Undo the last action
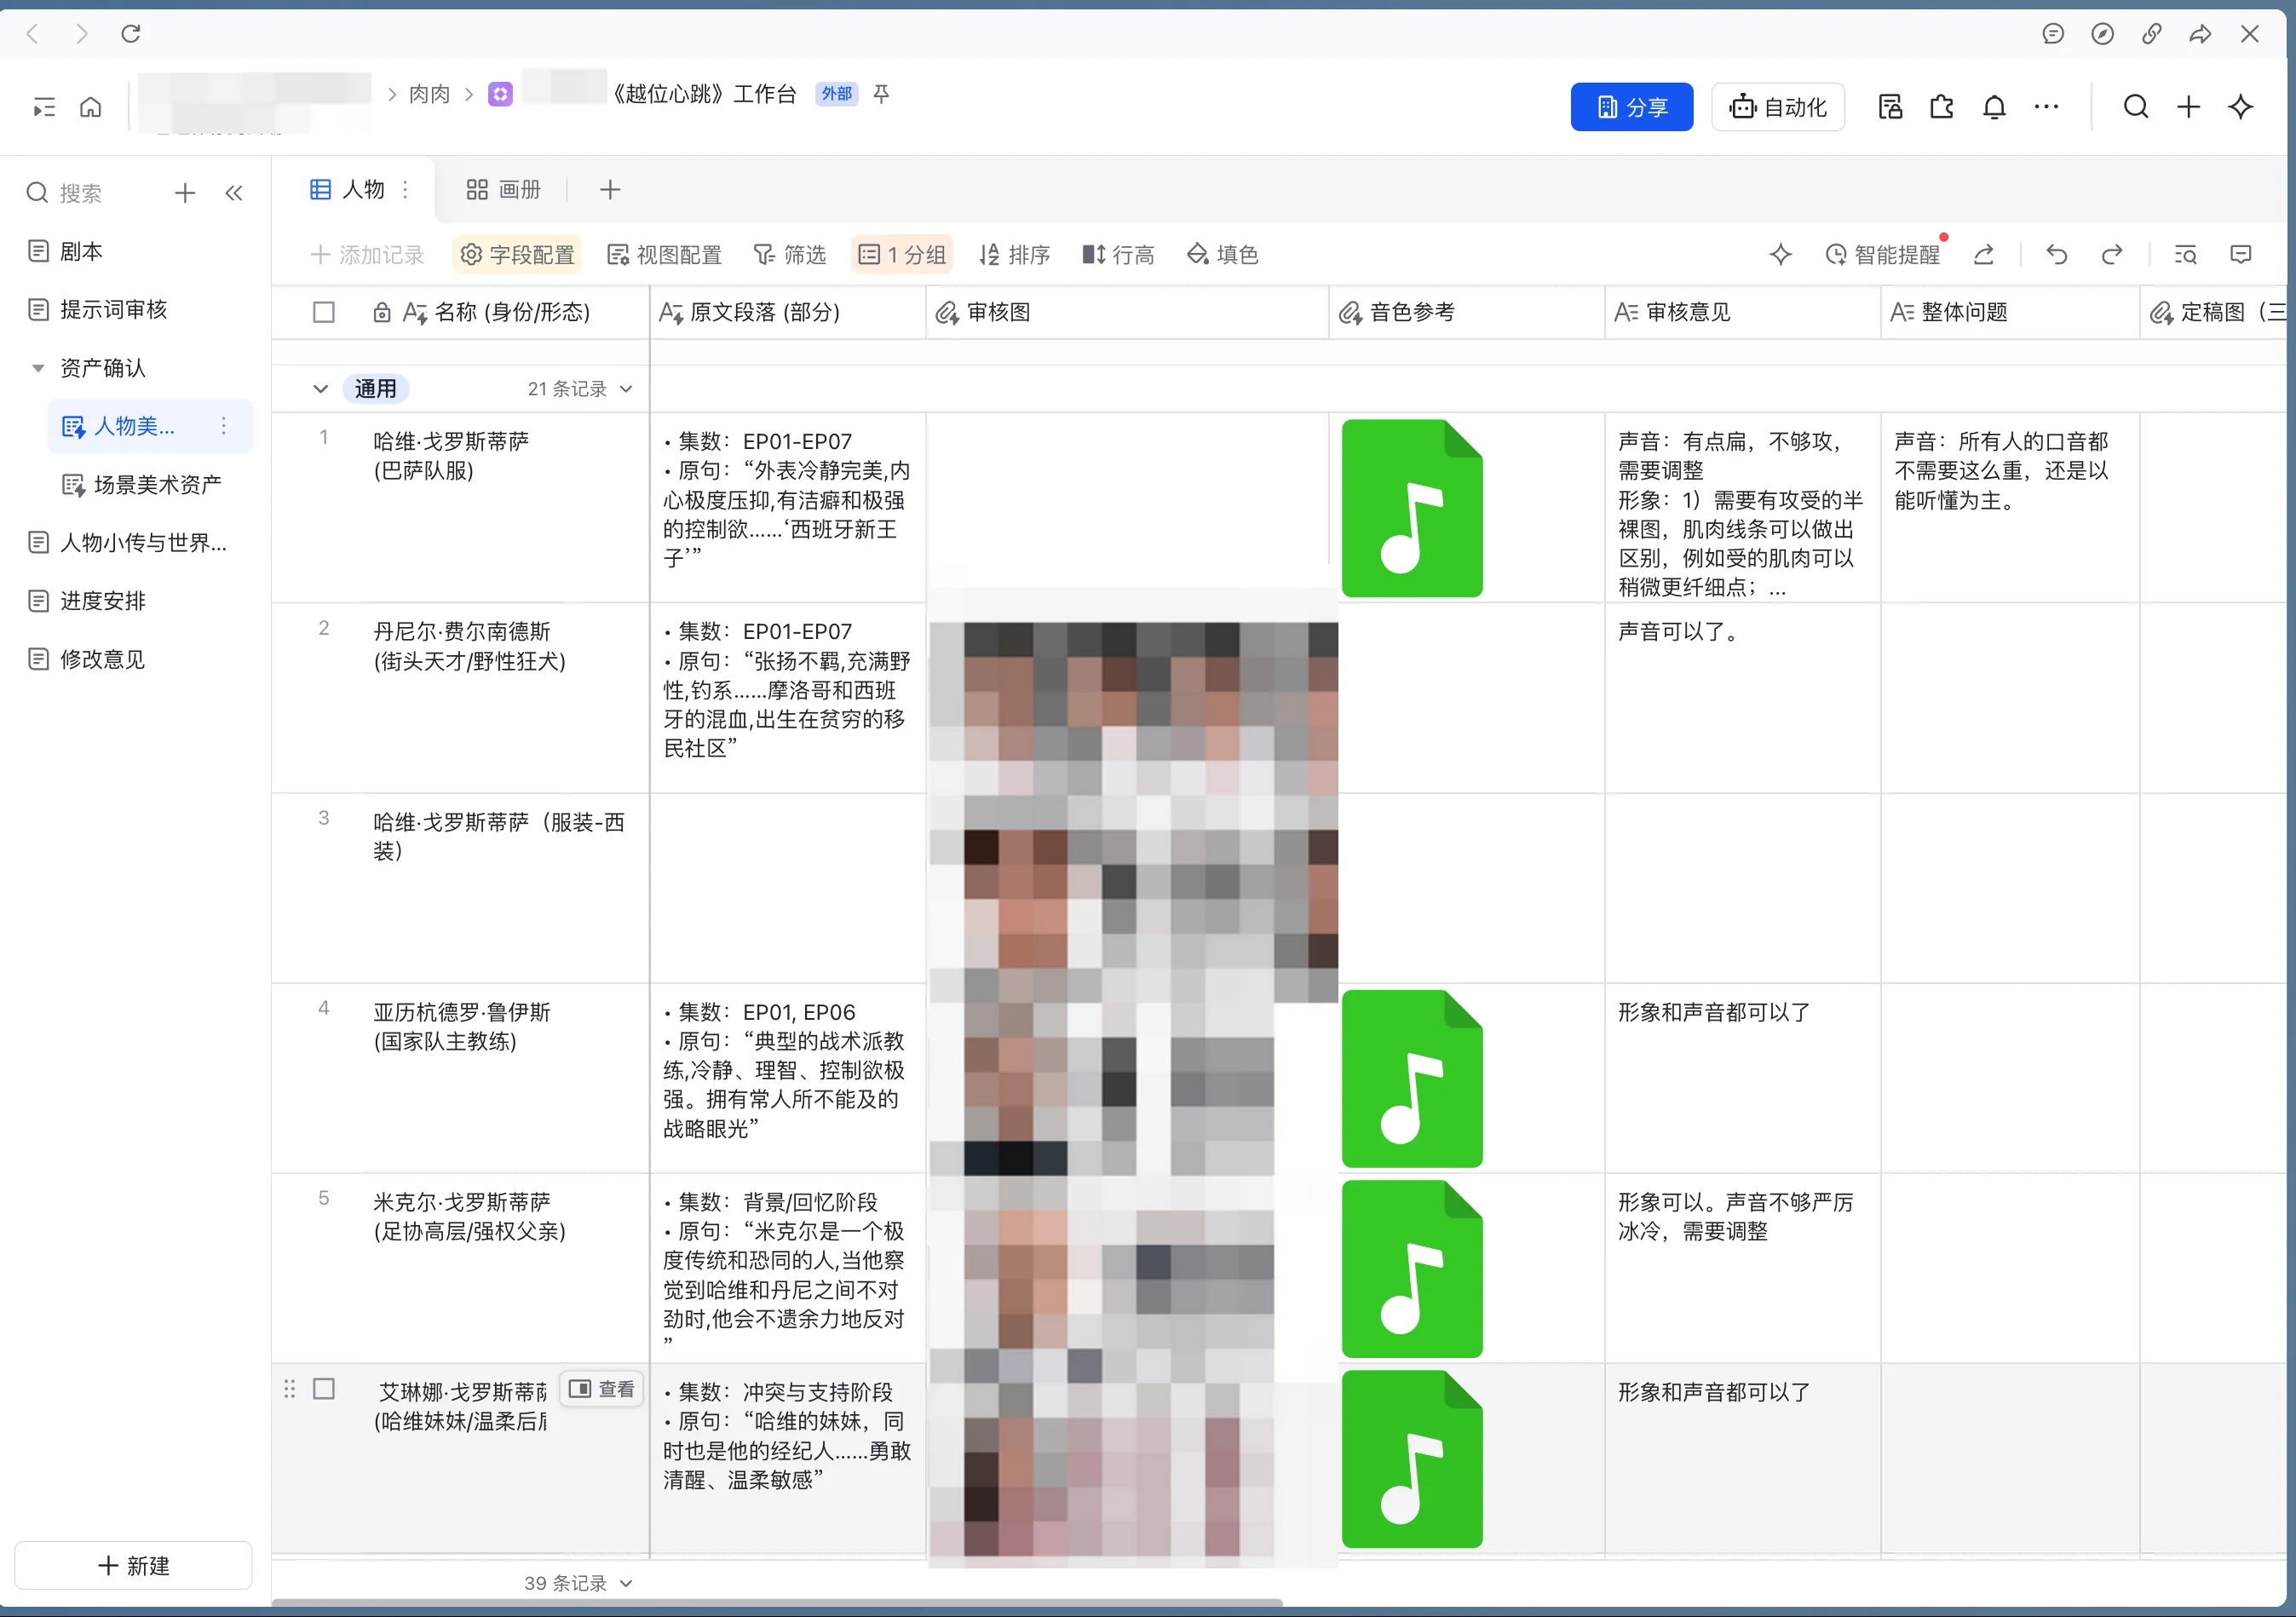The width and height of the screenshot is (2296, 1617). pyautogui.click(x=2056, y=255)
